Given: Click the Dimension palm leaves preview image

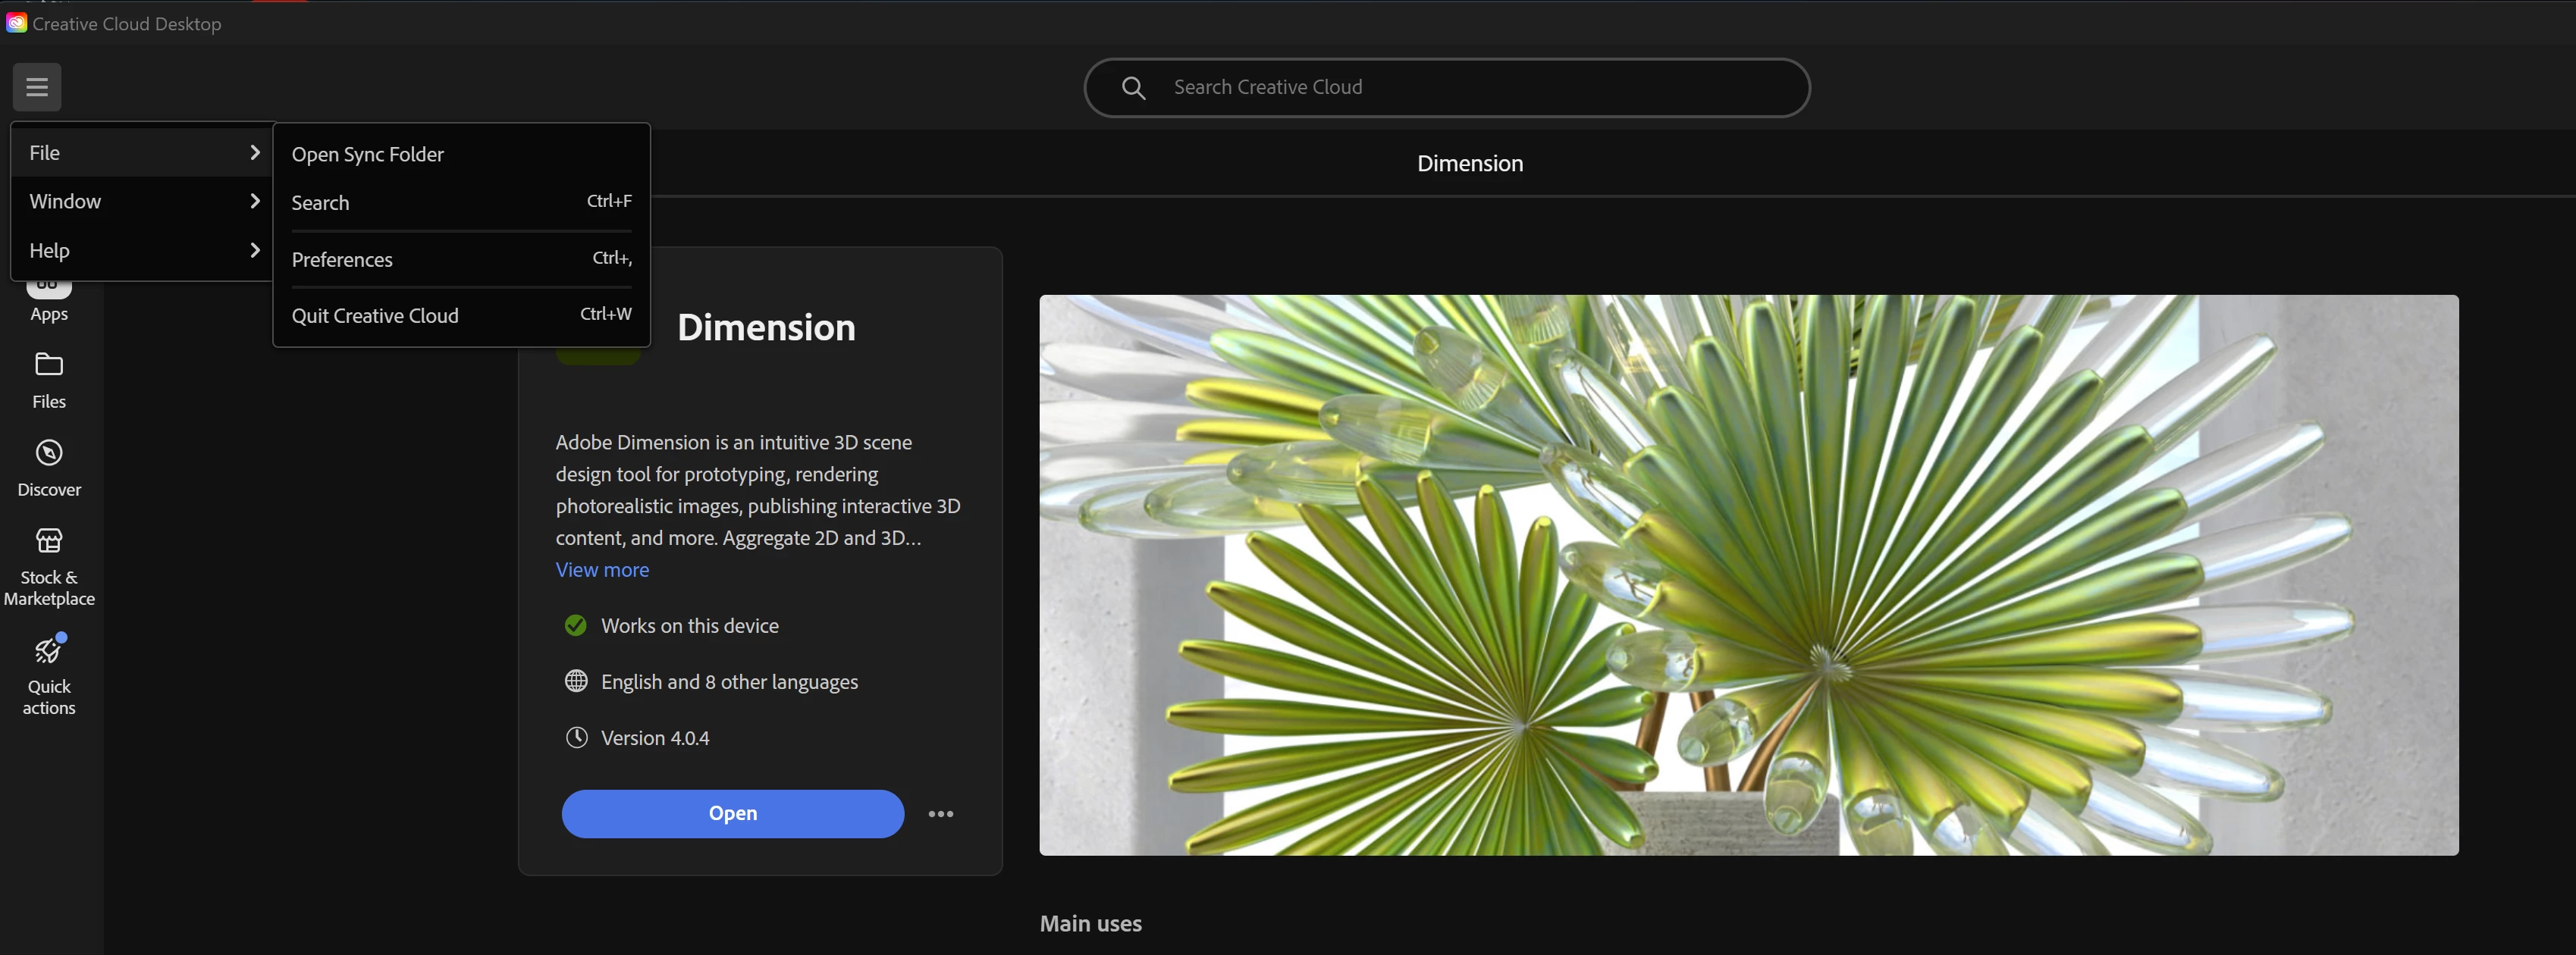Looking at the screenshot, I should [1748, 575].
